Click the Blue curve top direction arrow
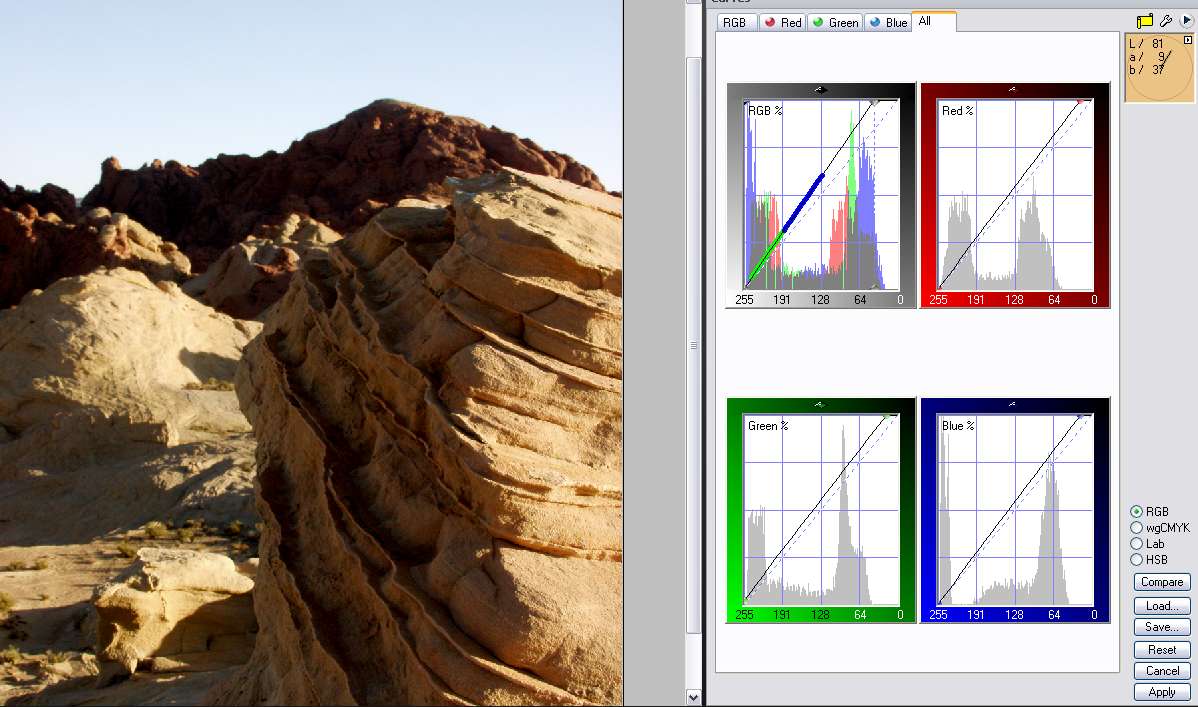Viewport: 1198px width, 707px height. tap(1012, 404)
